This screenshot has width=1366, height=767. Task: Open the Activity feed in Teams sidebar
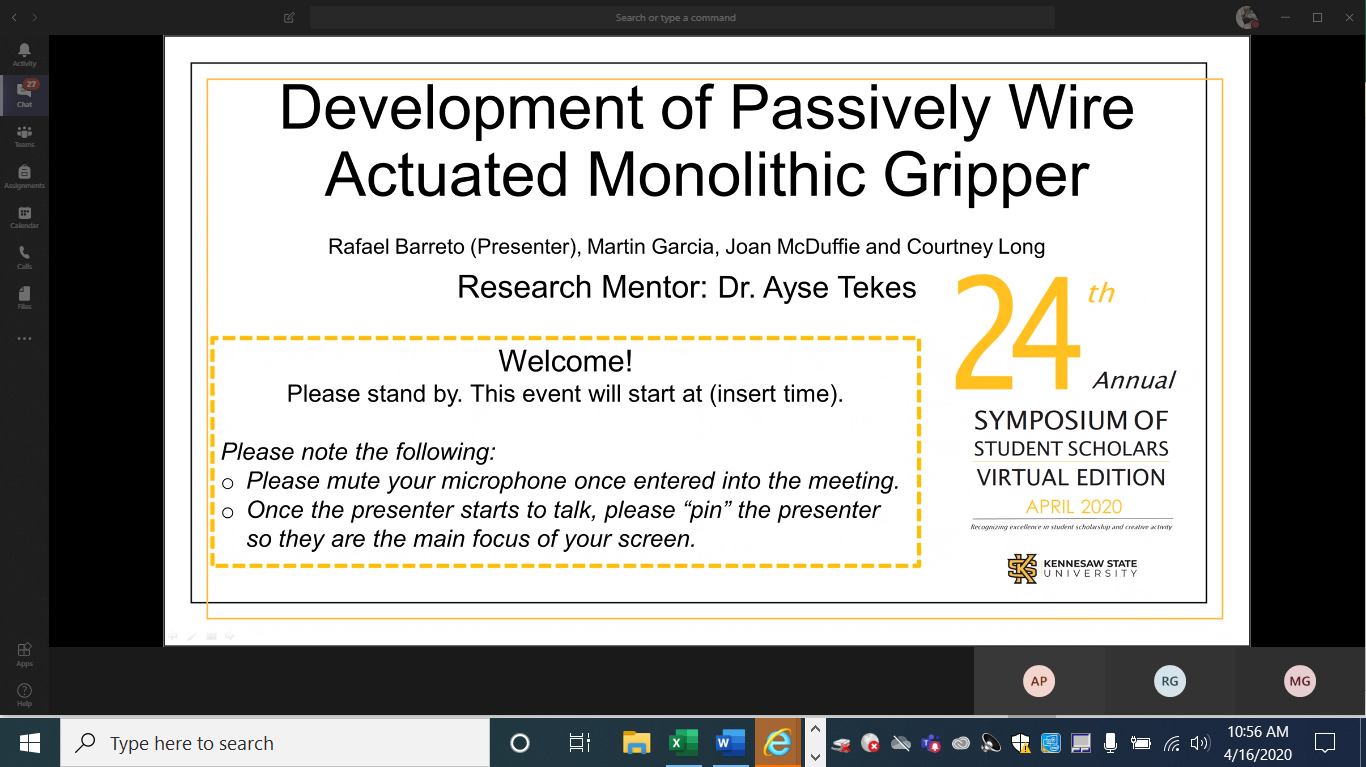tap(24, 54)
